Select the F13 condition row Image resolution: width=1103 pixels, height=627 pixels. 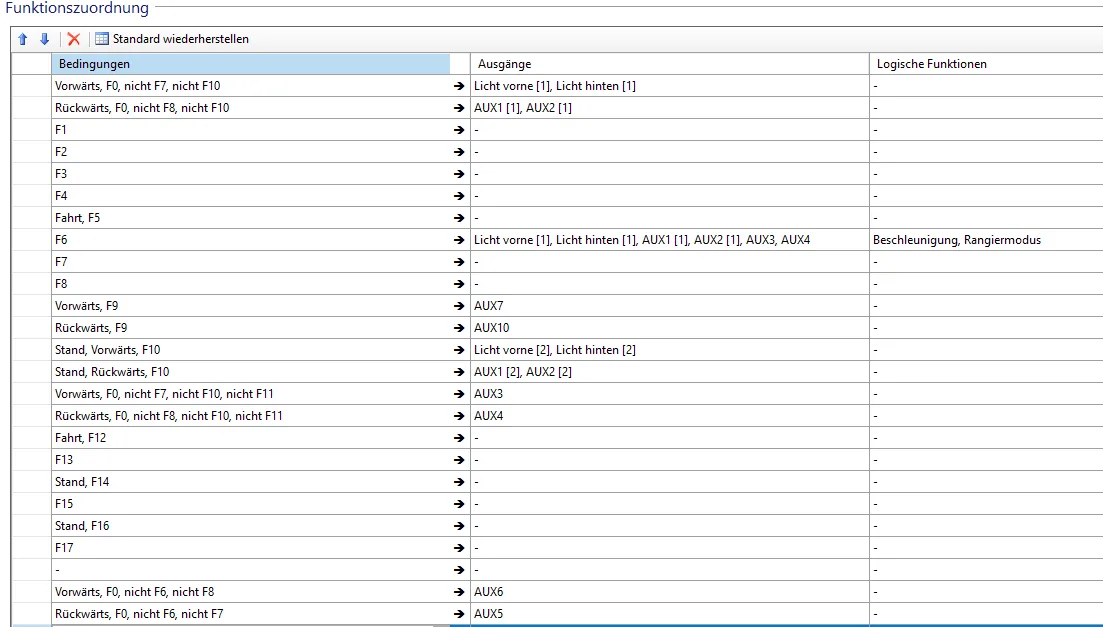tap(250, 460)
